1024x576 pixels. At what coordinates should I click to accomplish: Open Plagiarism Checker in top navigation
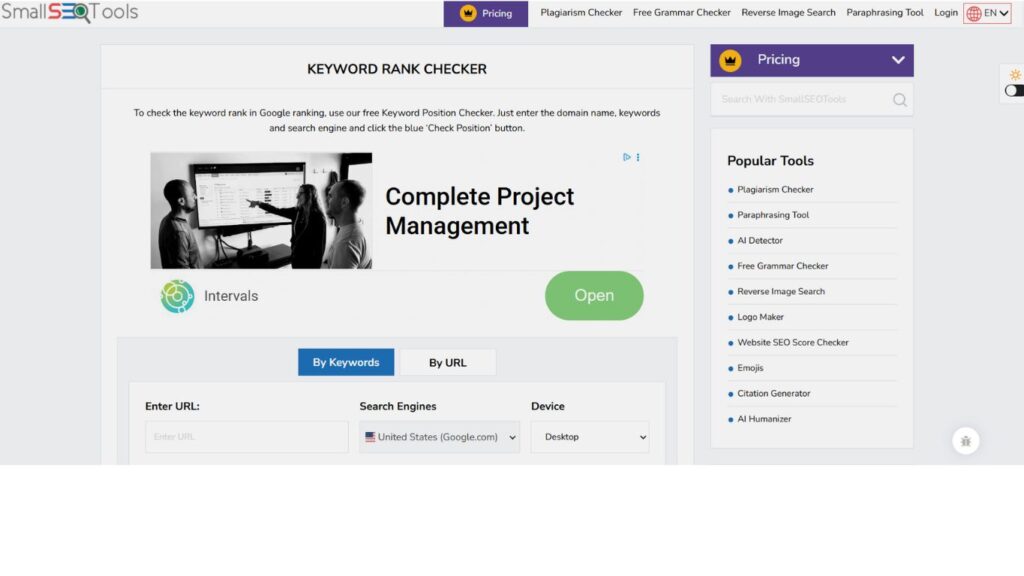[581, 12]
